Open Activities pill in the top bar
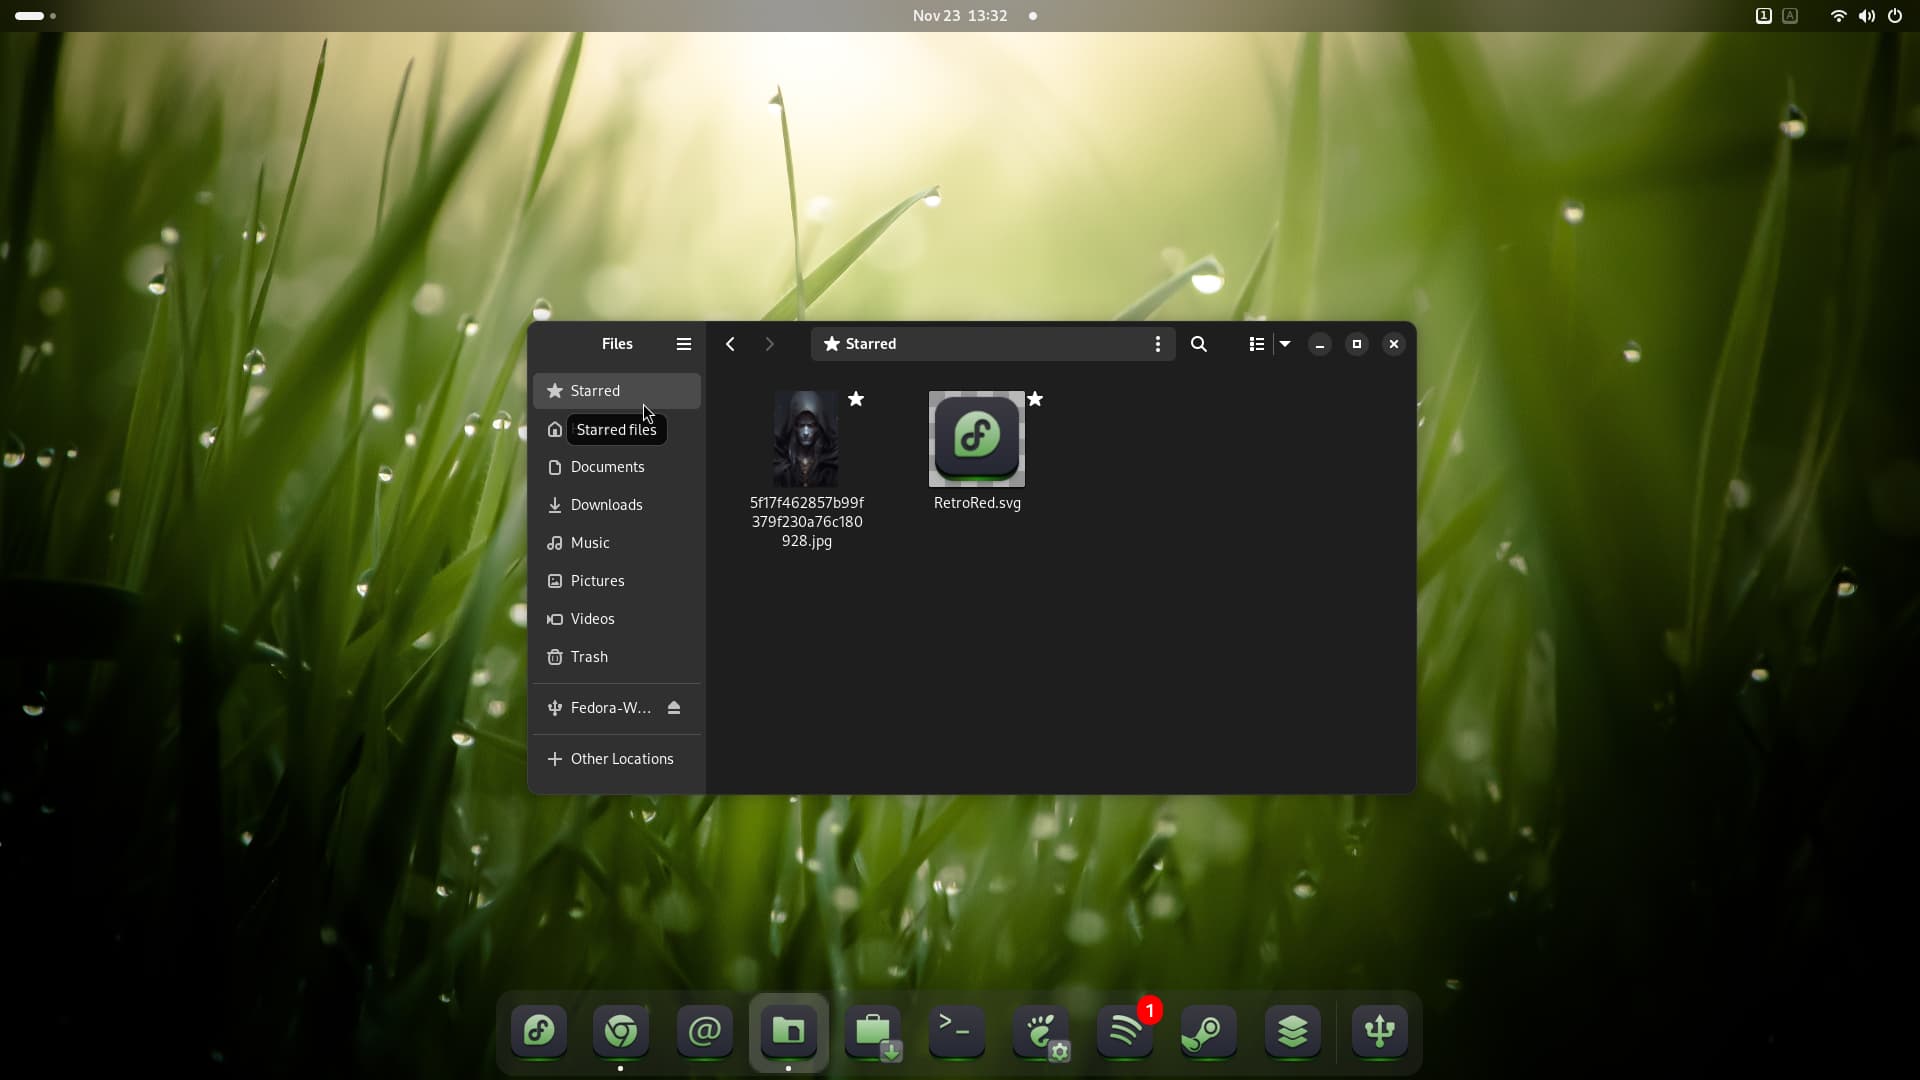 [36, 16]
